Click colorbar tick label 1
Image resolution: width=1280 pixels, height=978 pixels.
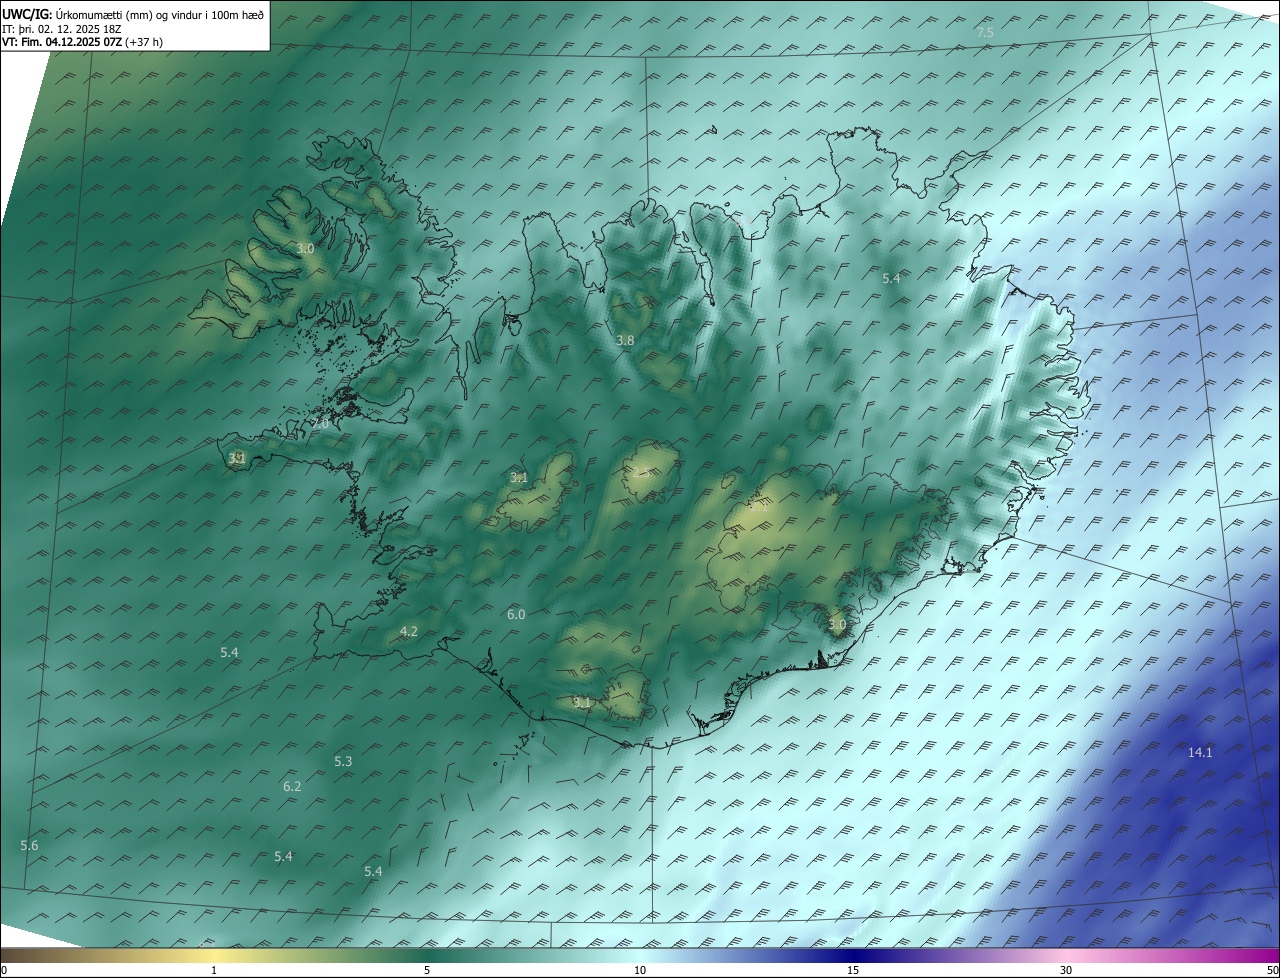(214, 970)
